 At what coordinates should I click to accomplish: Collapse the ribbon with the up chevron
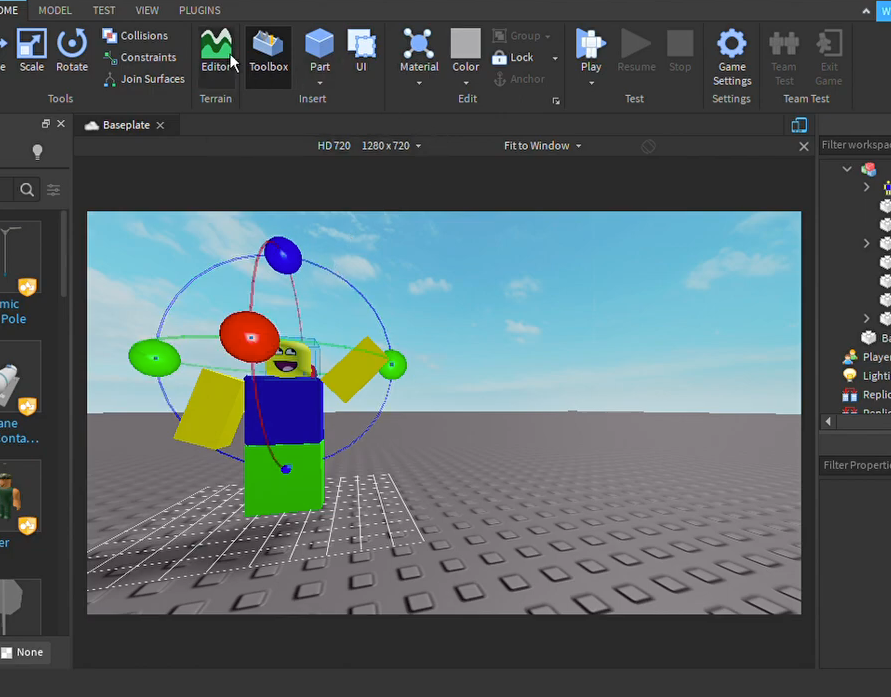pyautogui.click(x=866, y=11)
